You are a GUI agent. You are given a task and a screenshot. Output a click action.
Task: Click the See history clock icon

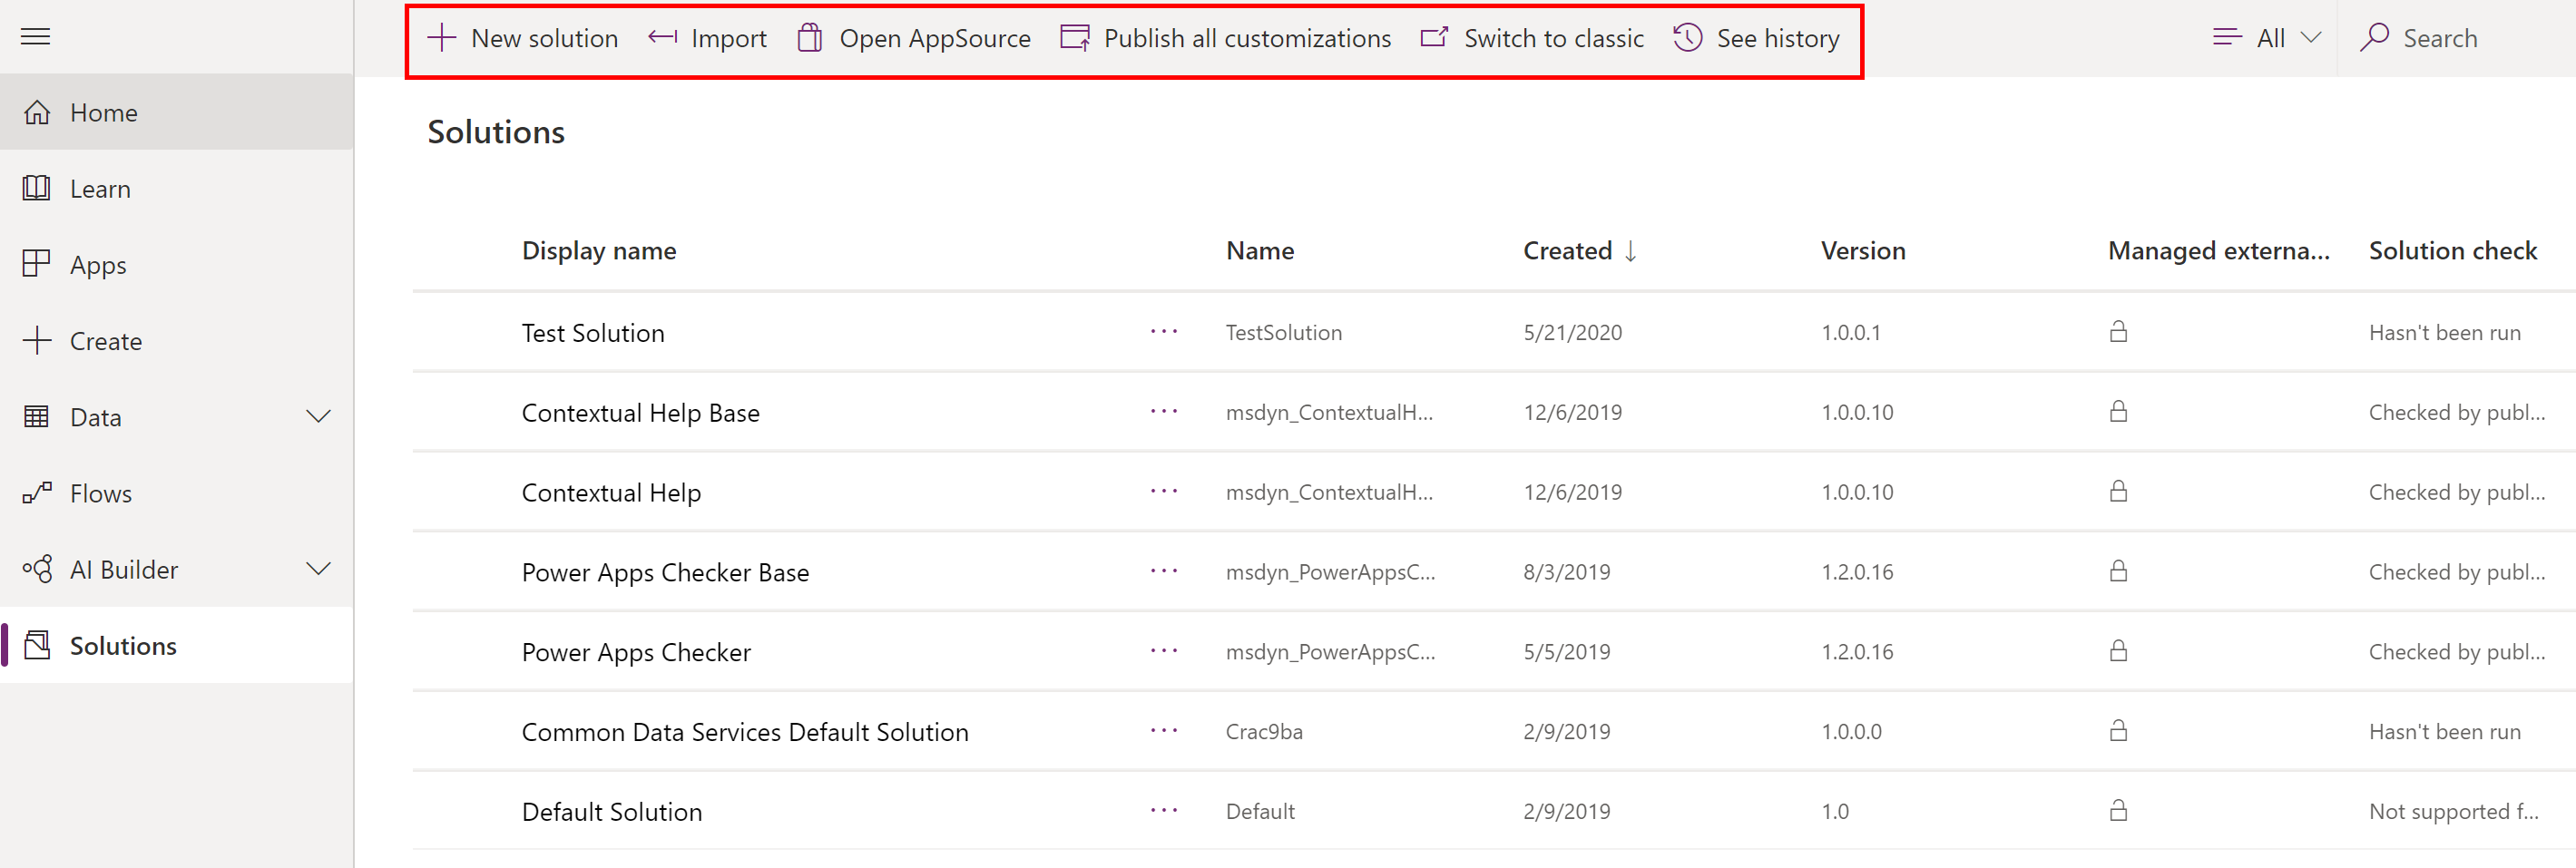tap(1687, 38)
